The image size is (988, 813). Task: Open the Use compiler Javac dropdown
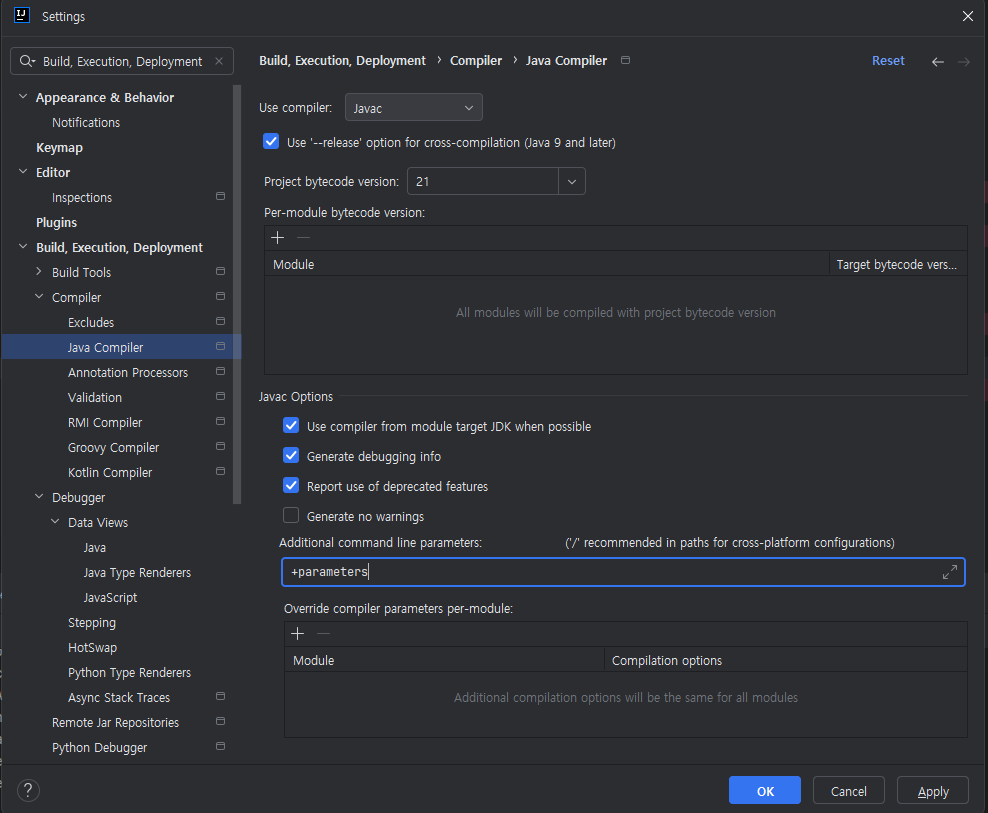(414, 108)
